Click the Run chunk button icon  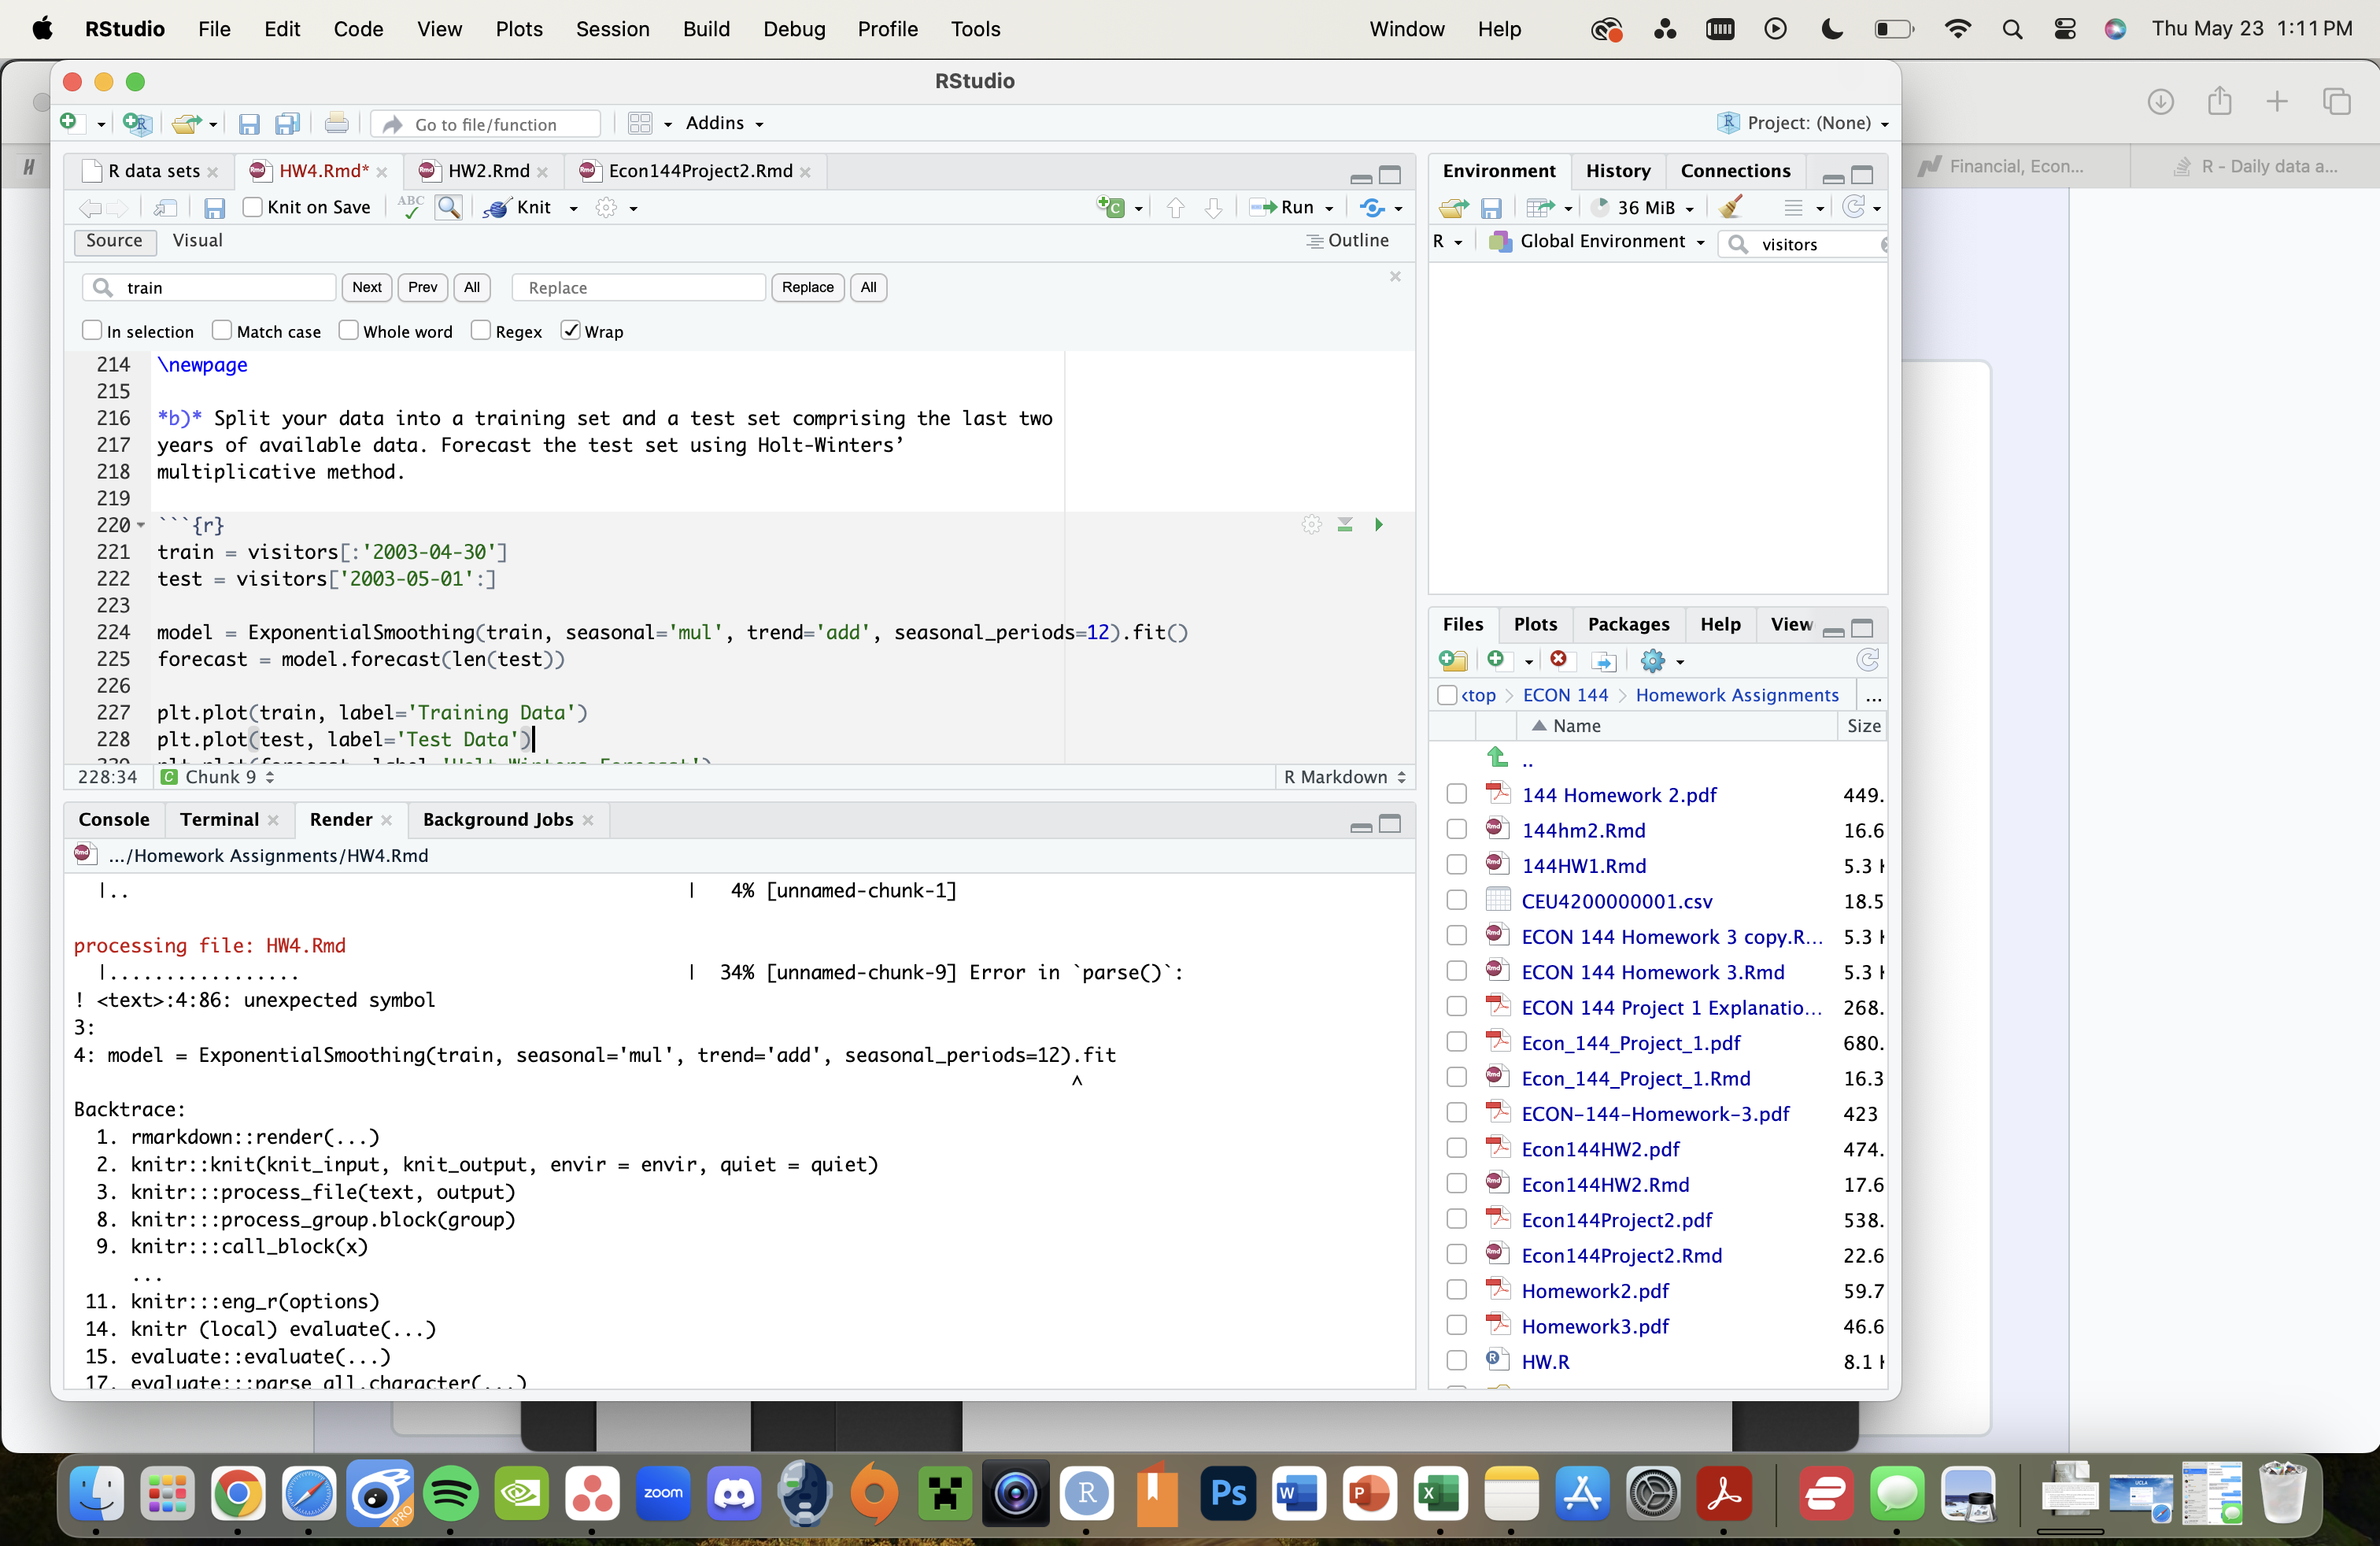(1379, 524)
